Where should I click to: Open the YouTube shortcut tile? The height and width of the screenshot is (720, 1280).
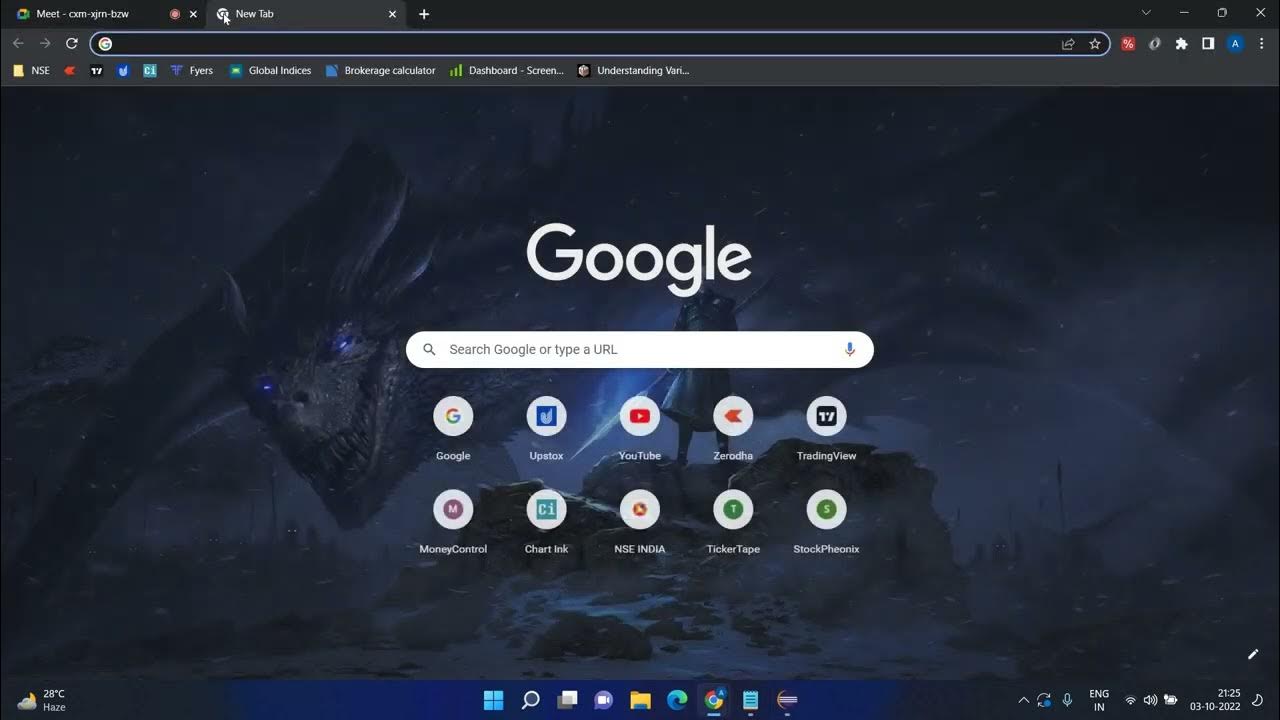point(640,428)
